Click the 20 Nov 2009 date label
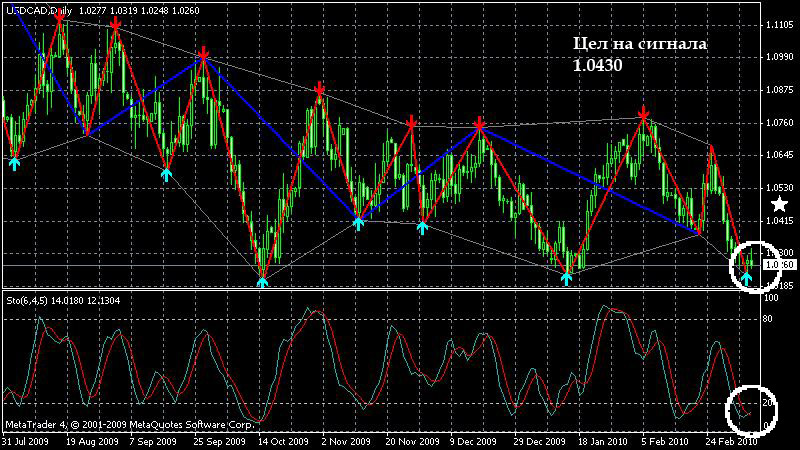The image size is (800, 450). (x=412, y=441)
